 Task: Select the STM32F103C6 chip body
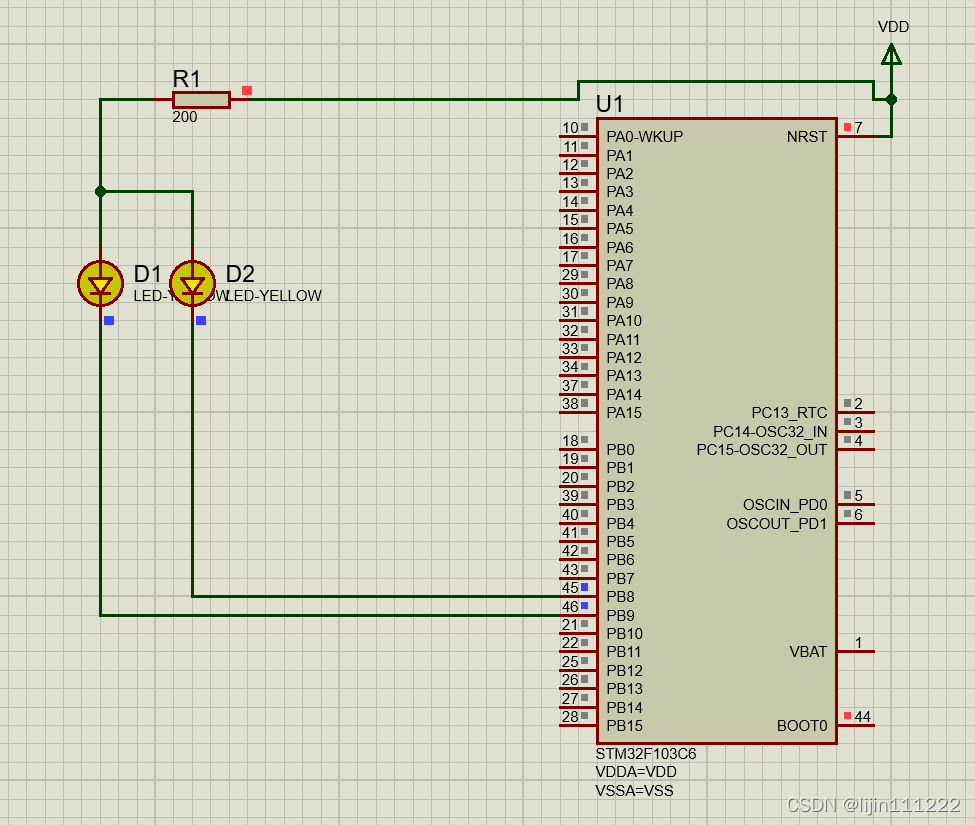[x=716, y=431]
